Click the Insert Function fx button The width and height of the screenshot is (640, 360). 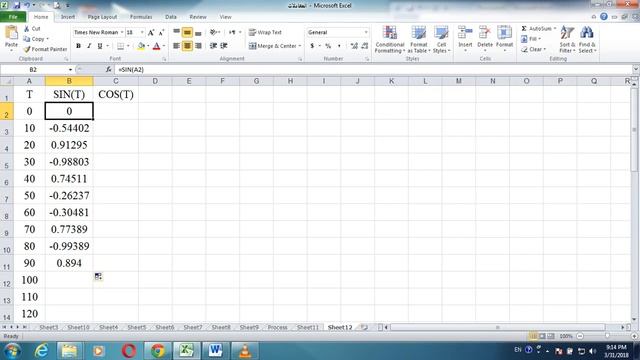pyautogui.click(x=108, y=69)
